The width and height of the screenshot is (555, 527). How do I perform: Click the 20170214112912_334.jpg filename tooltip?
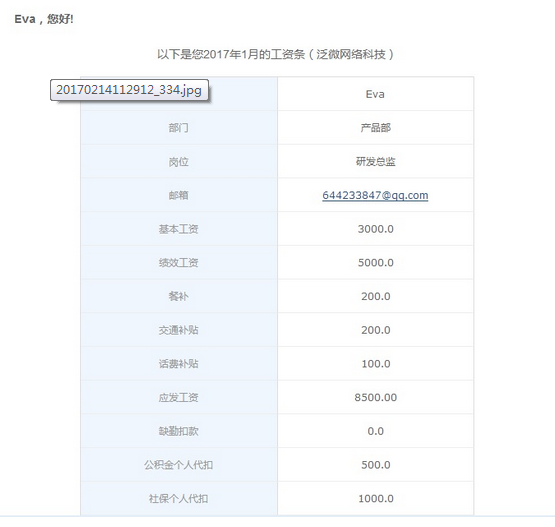coord(129,90)
